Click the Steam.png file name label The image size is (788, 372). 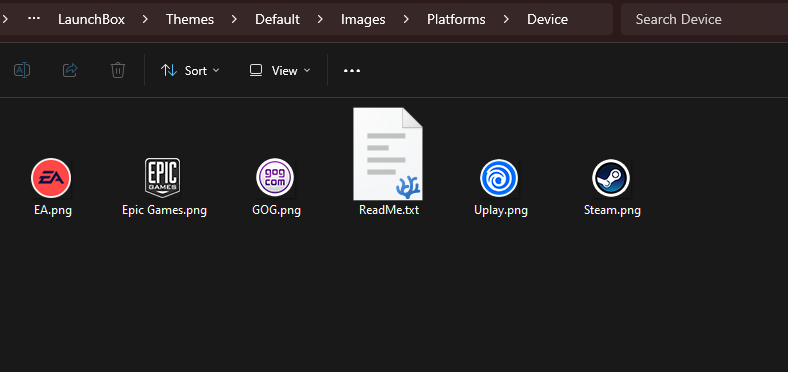[612, 210]
